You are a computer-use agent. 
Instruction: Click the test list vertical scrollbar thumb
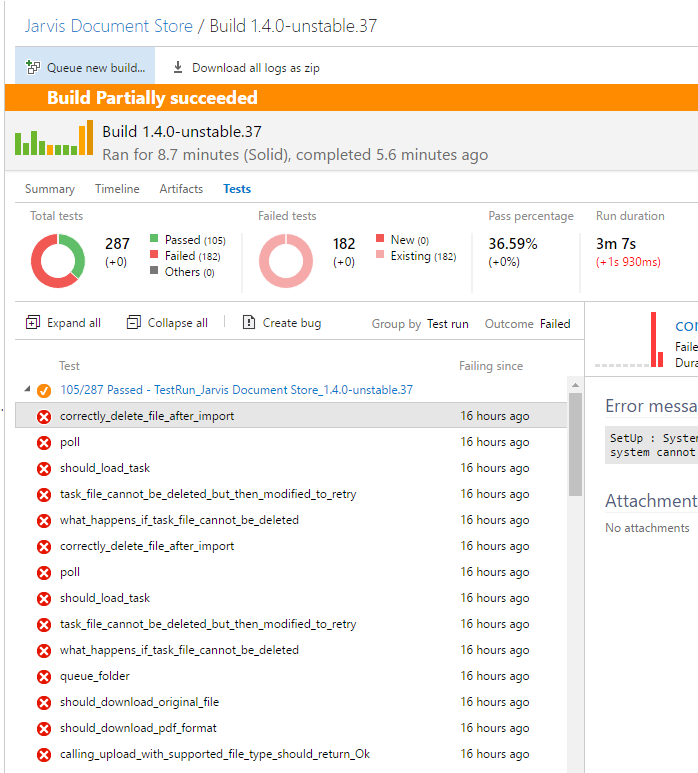pos(575,444)
